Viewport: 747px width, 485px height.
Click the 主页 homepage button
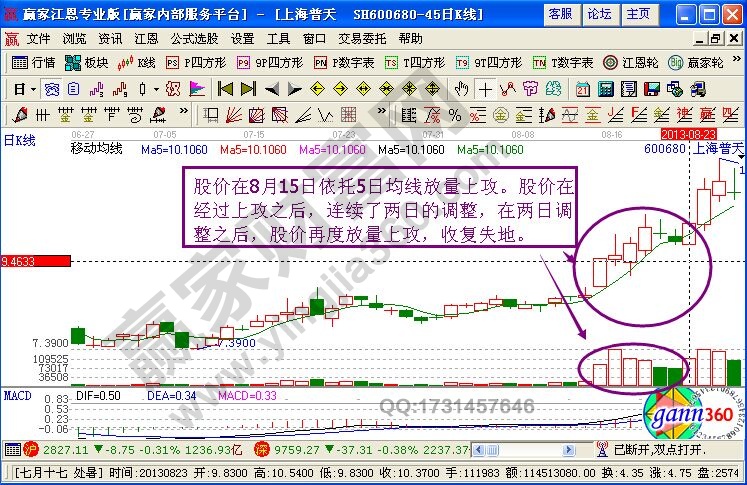(x=637, y=14)
